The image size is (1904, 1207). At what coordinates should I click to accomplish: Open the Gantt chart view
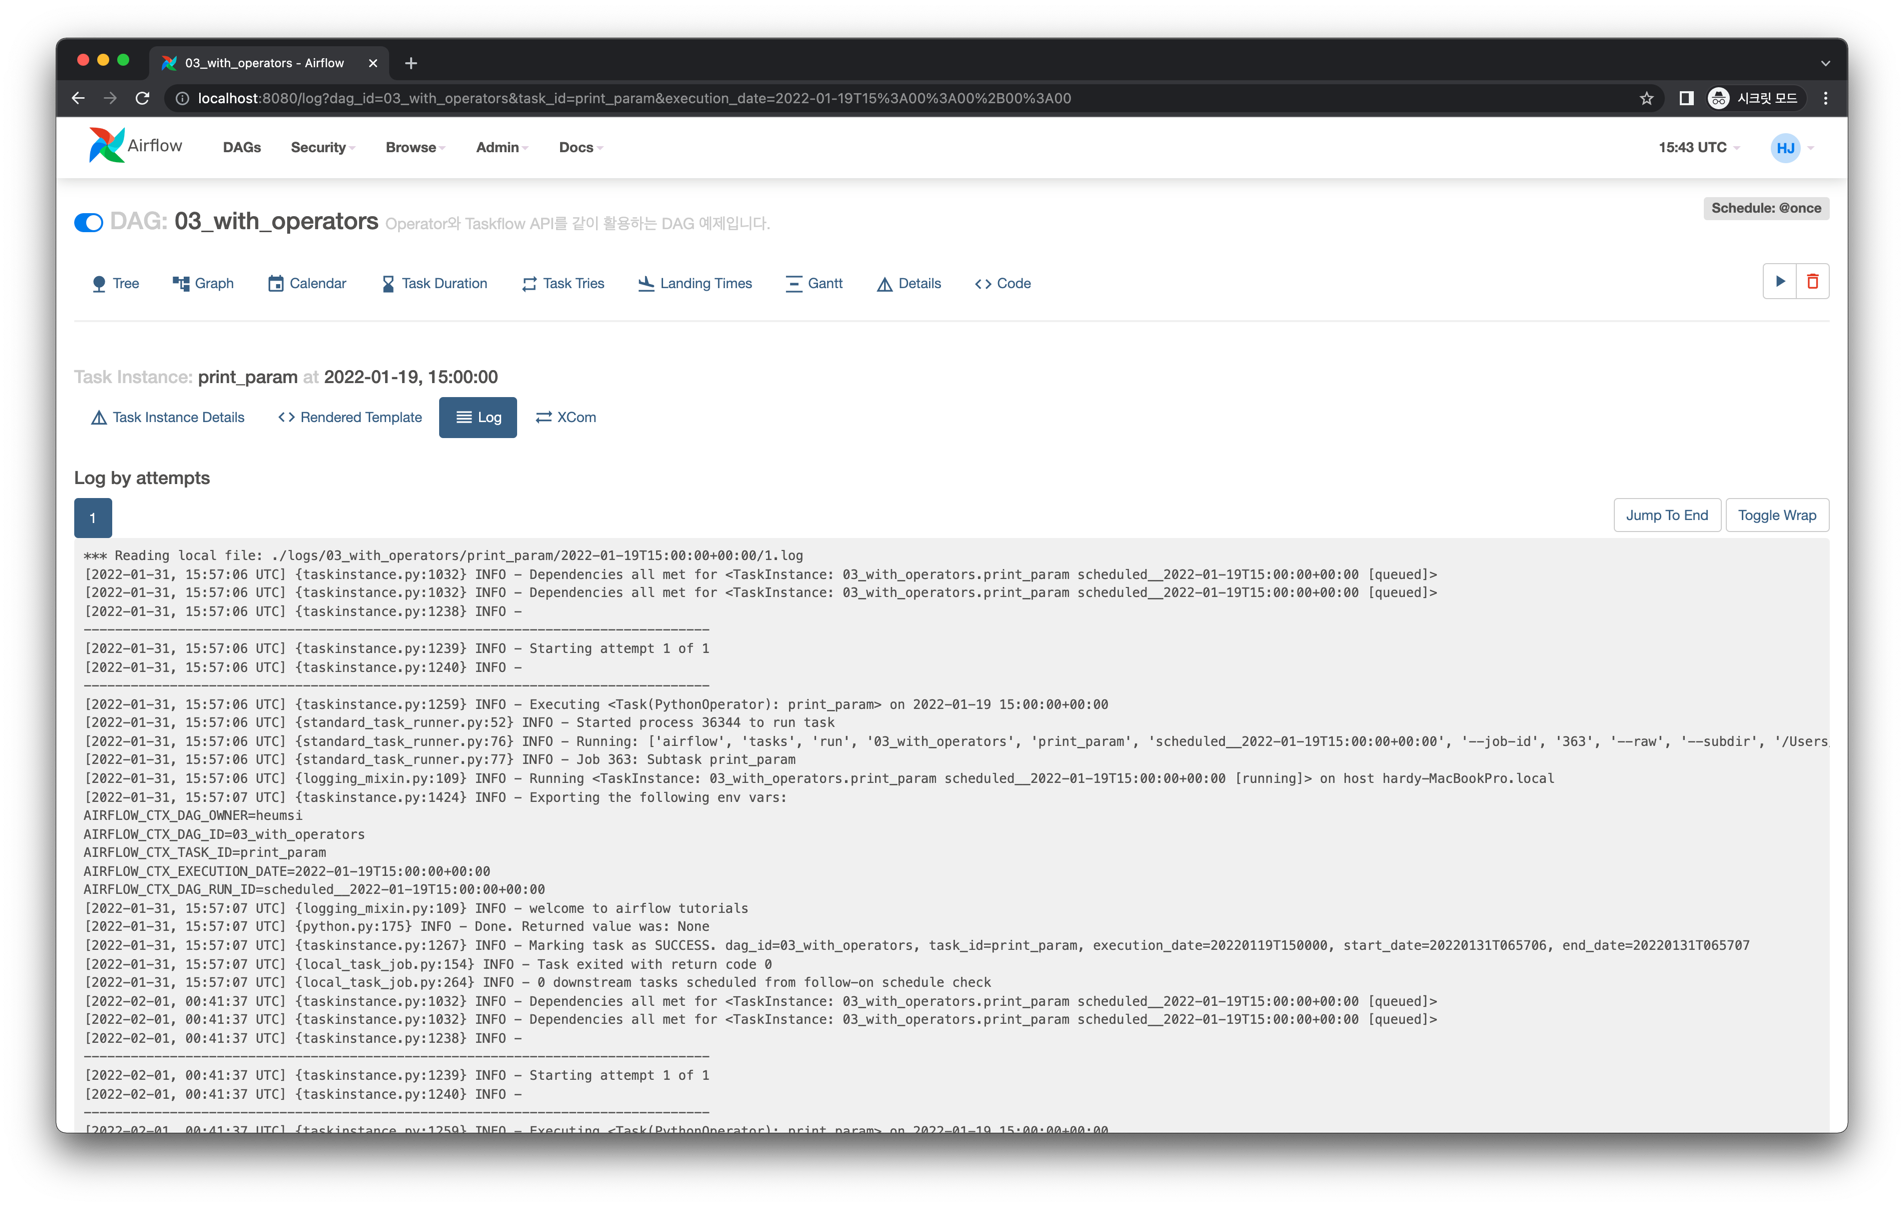pyautogui.click(x=814, y=284)
